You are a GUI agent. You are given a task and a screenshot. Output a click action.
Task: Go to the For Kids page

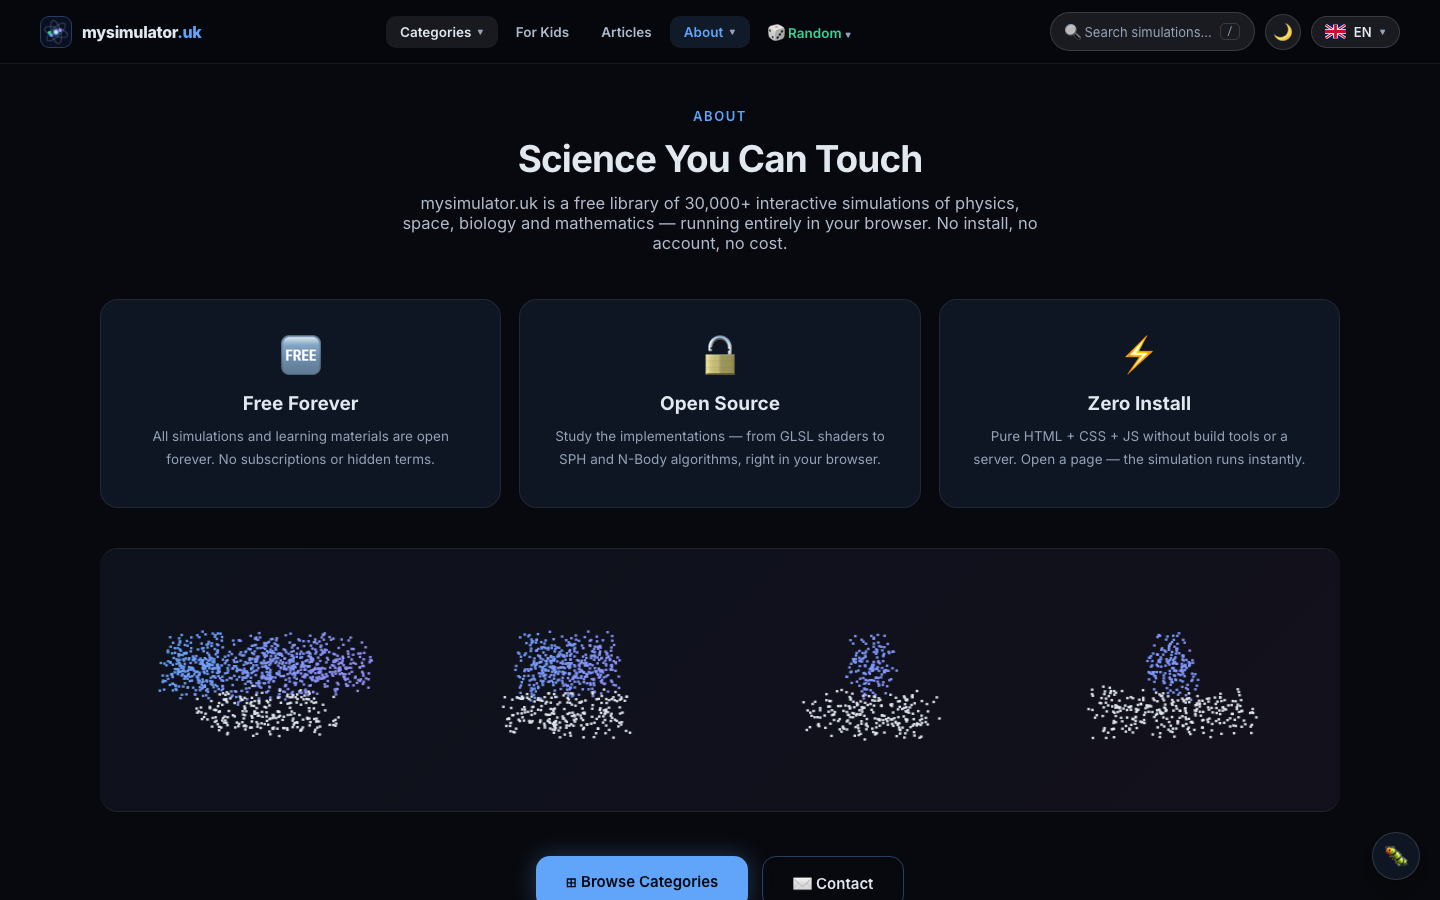pos(542,32)
